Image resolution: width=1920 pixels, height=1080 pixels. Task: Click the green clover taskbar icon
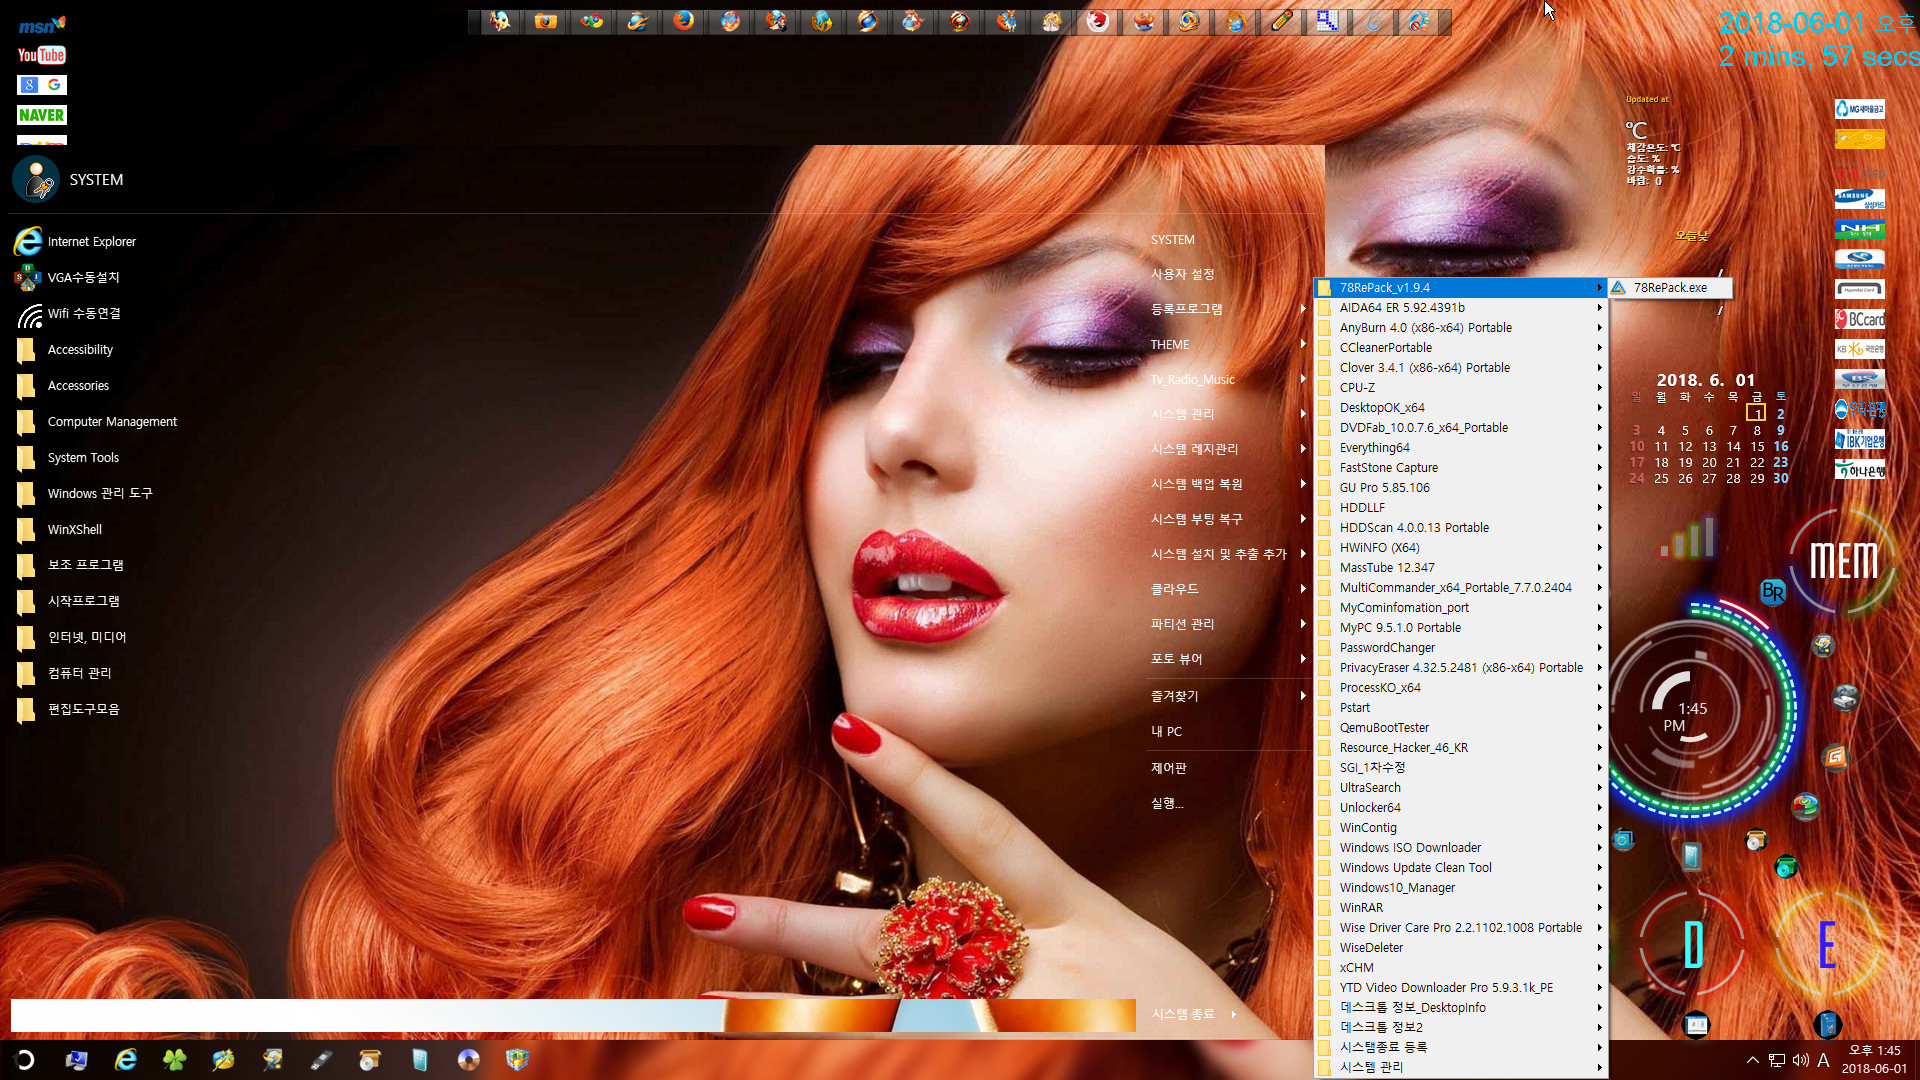pos(174,1060)
